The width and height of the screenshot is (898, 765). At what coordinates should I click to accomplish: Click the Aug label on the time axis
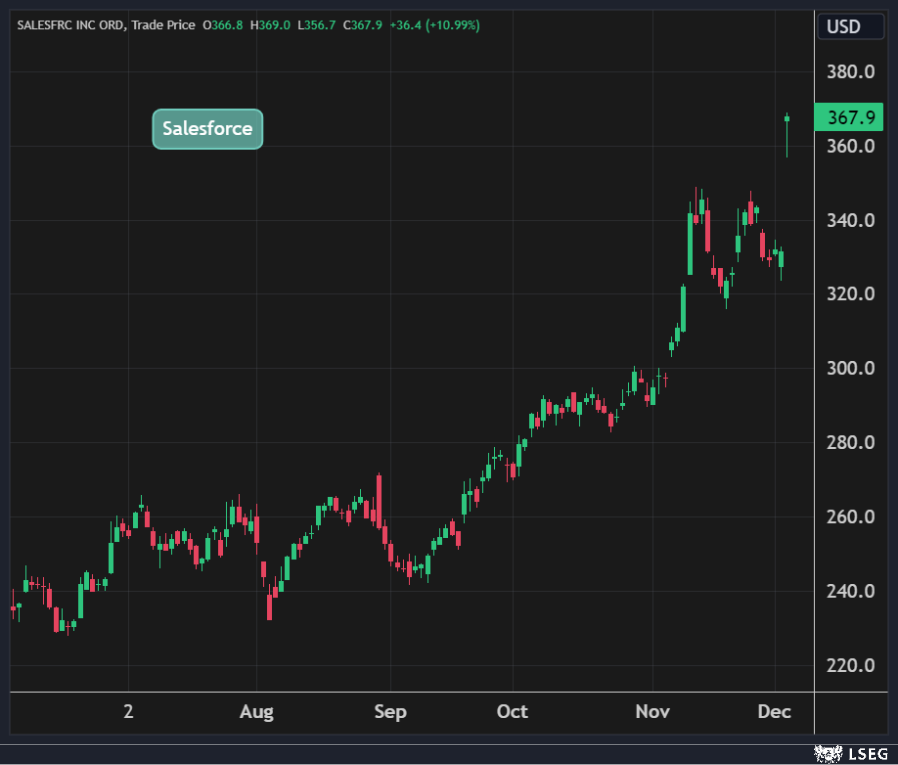257,712
